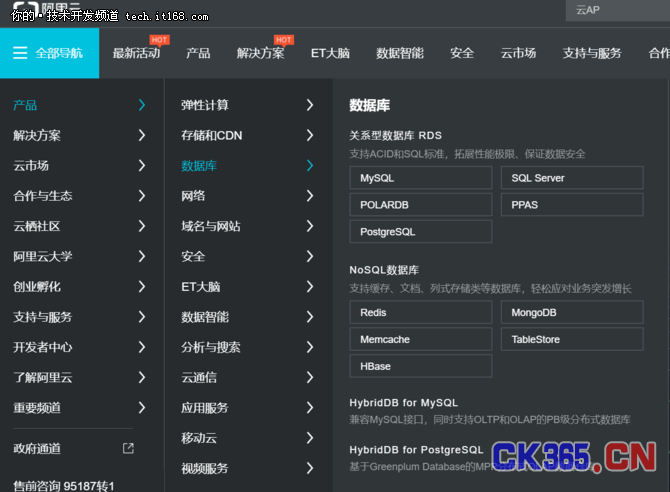Select 分析与搜索 category
The image size is (670, 492).
click(211, 347)
